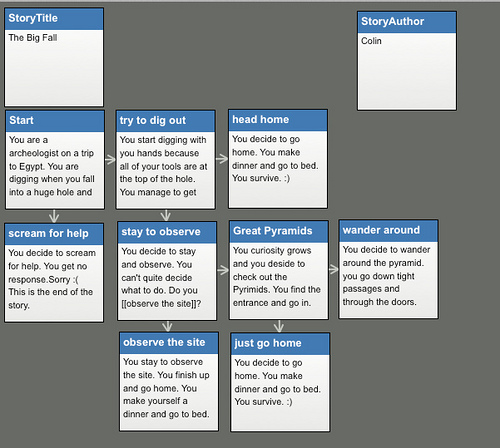
Task: Click arrow from Great Pyramids to 'wander around'
Action: pos(333,269)
